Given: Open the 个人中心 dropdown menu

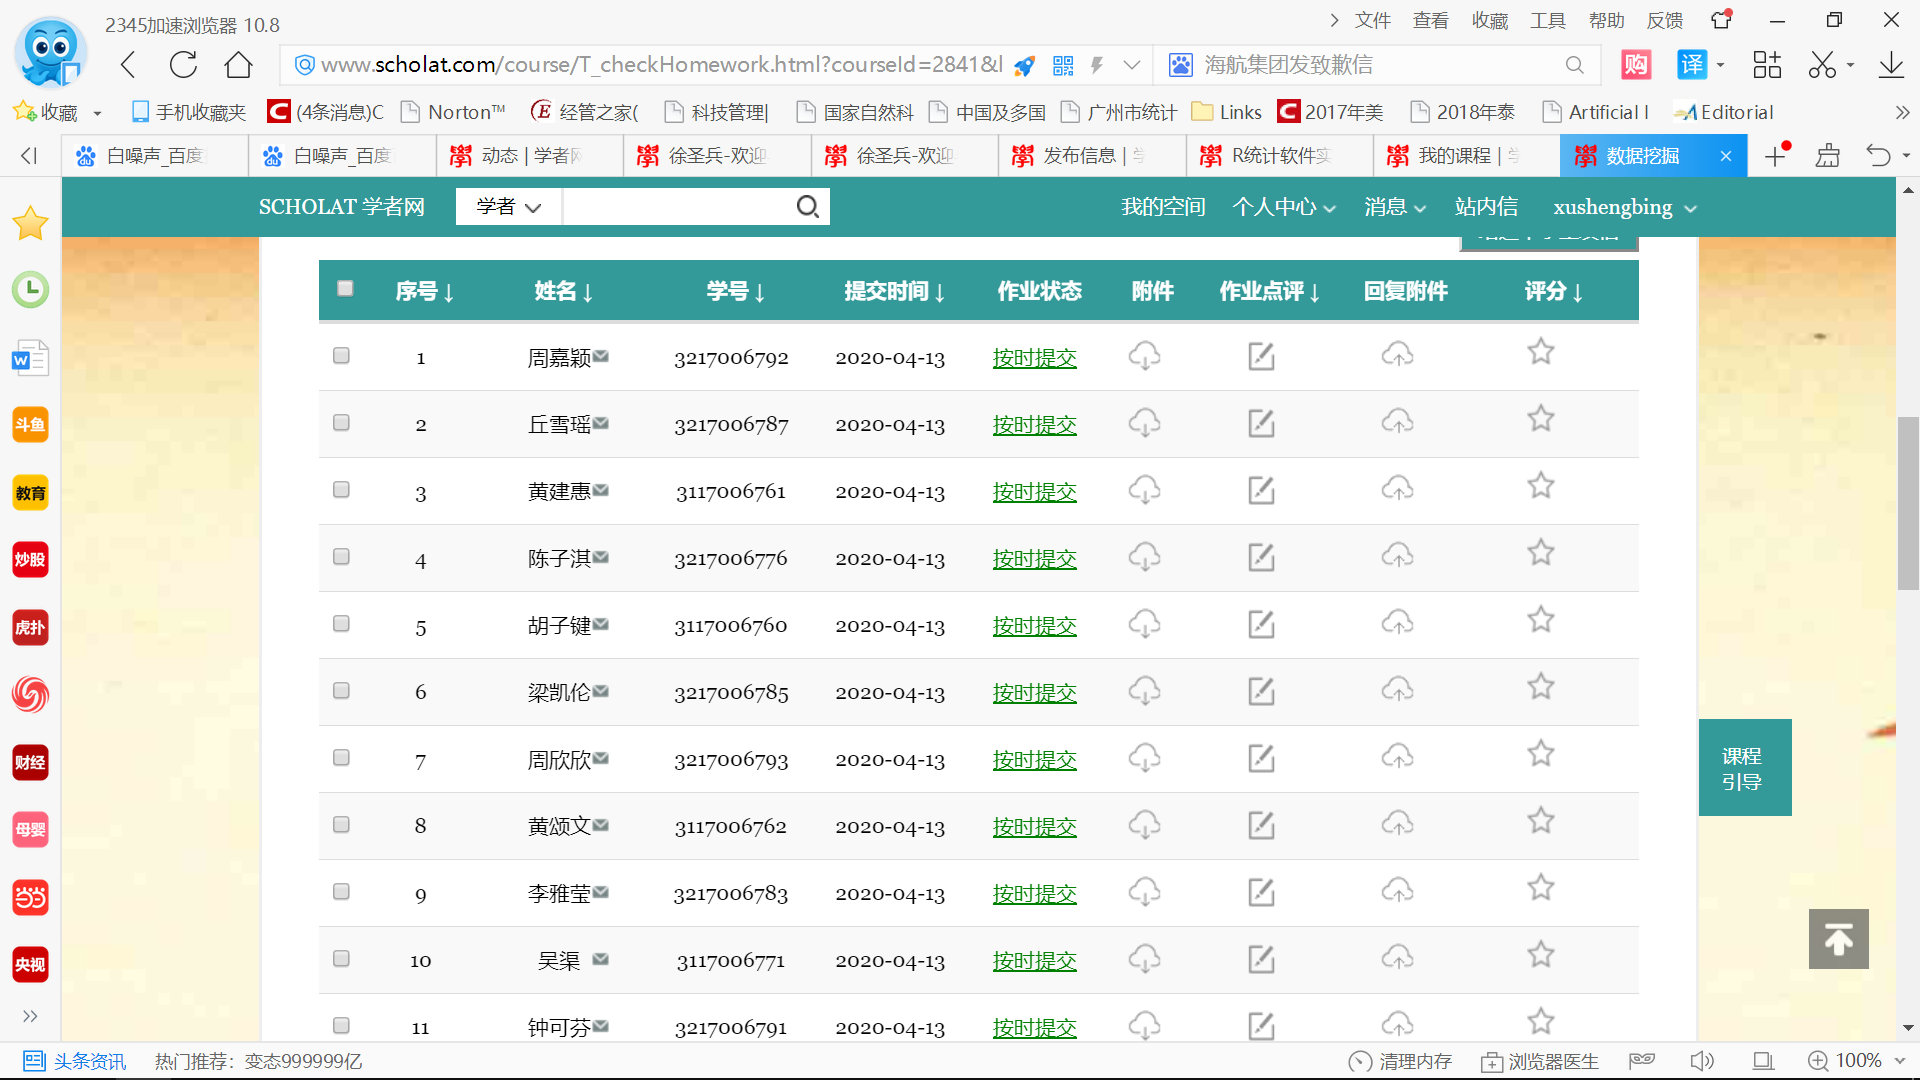Looking at the screenshot, I should pos(1283,207).
